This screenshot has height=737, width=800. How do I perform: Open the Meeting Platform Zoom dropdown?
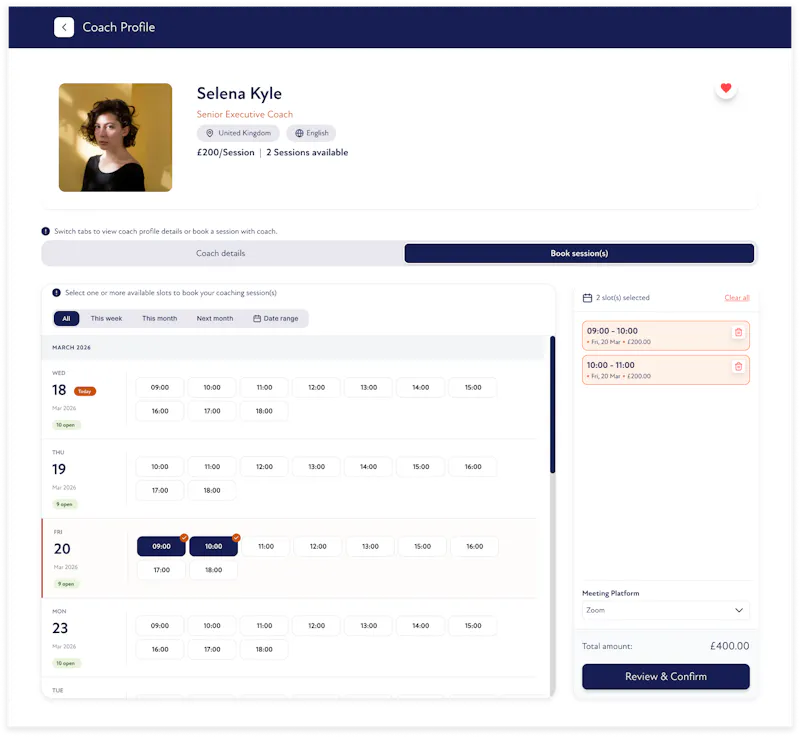click(x=666, y=611)
